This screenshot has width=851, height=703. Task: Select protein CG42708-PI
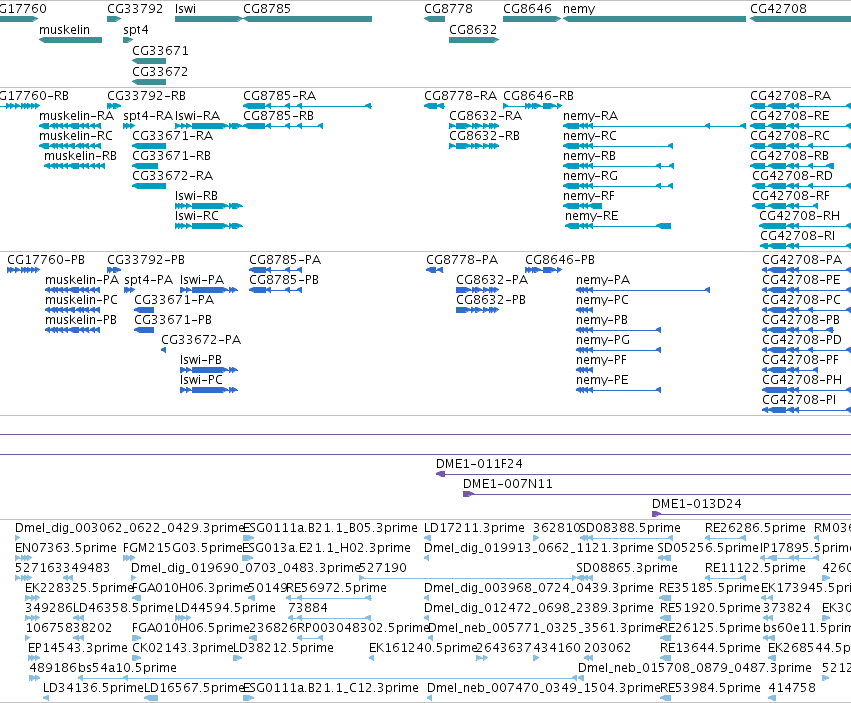(x=799, y=400)
